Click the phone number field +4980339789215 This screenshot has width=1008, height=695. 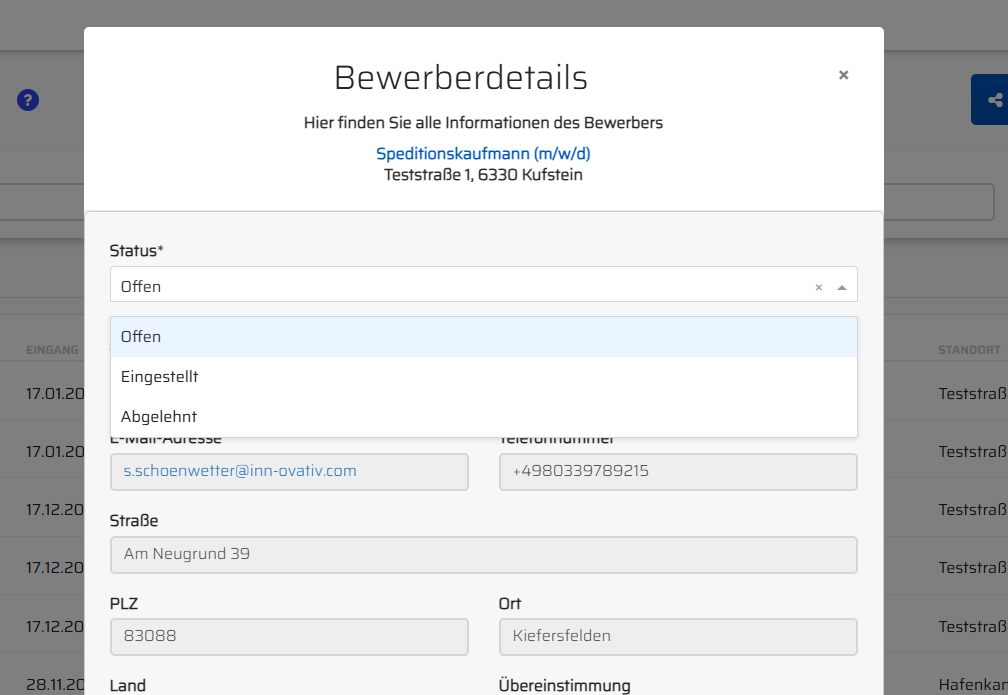click(x=678, y=472)
